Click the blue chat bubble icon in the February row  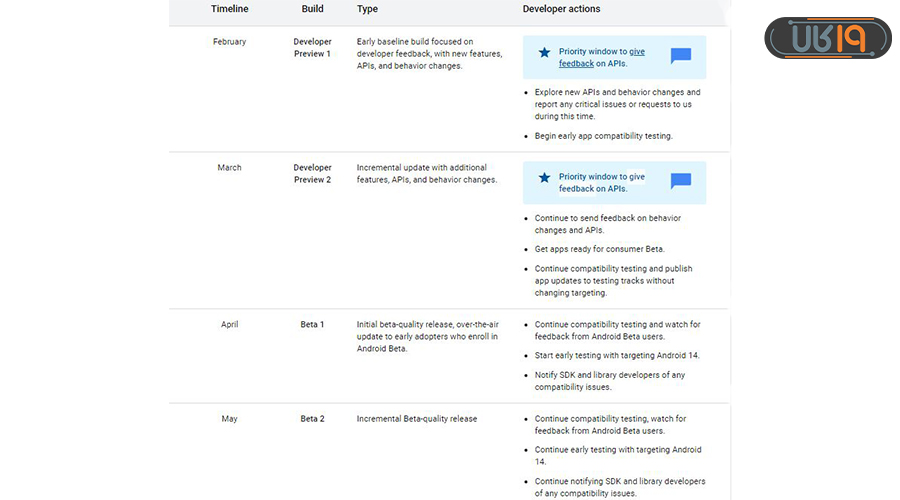pos(680,56)
